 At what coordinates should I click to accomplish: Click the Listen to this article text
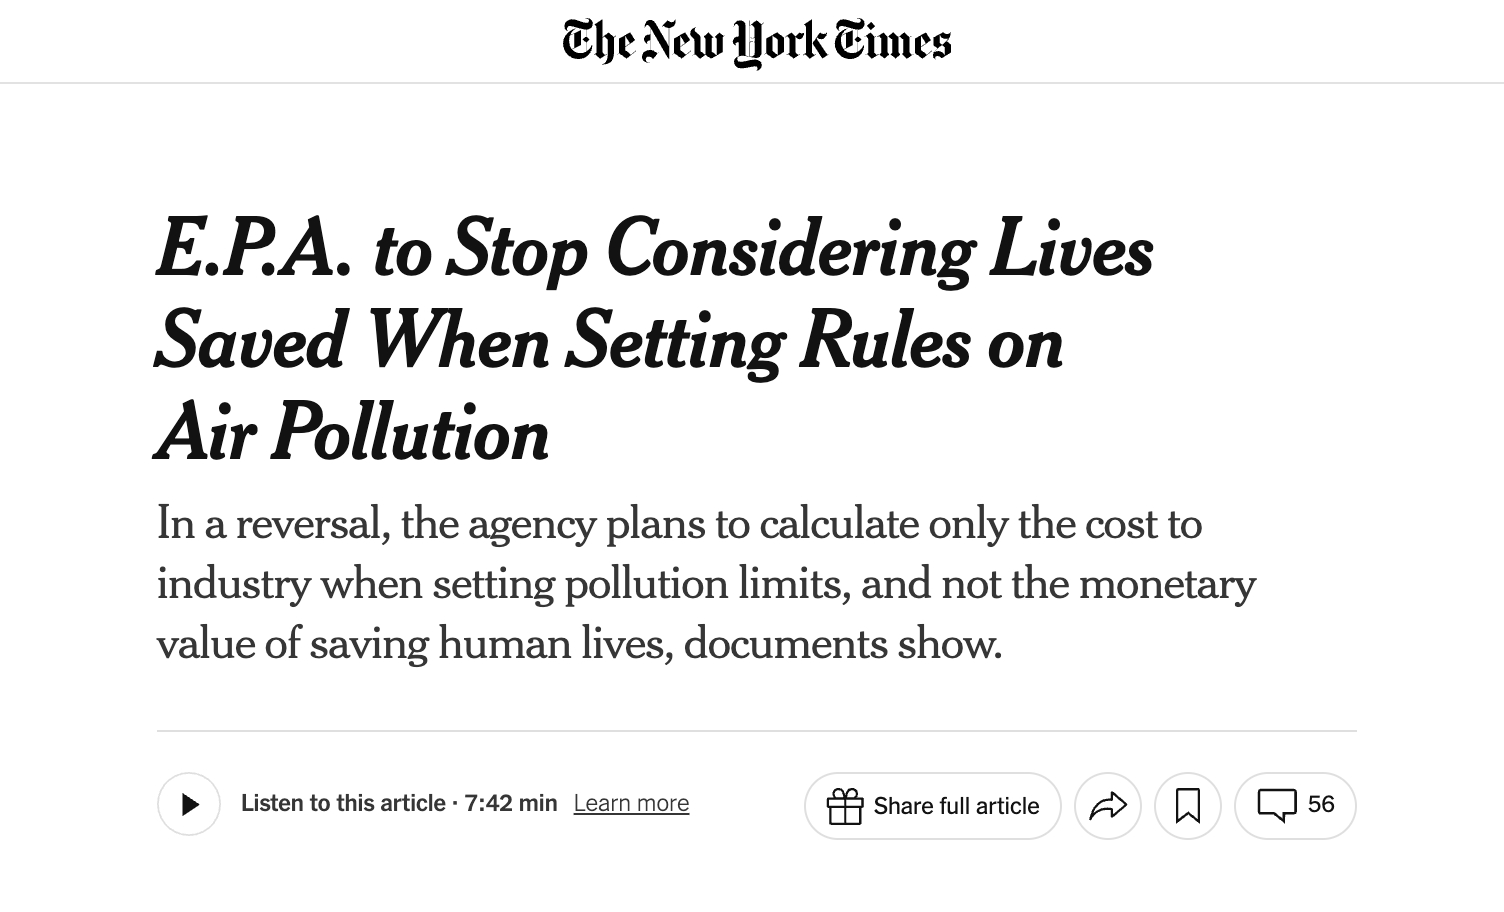tap(343, 803)
